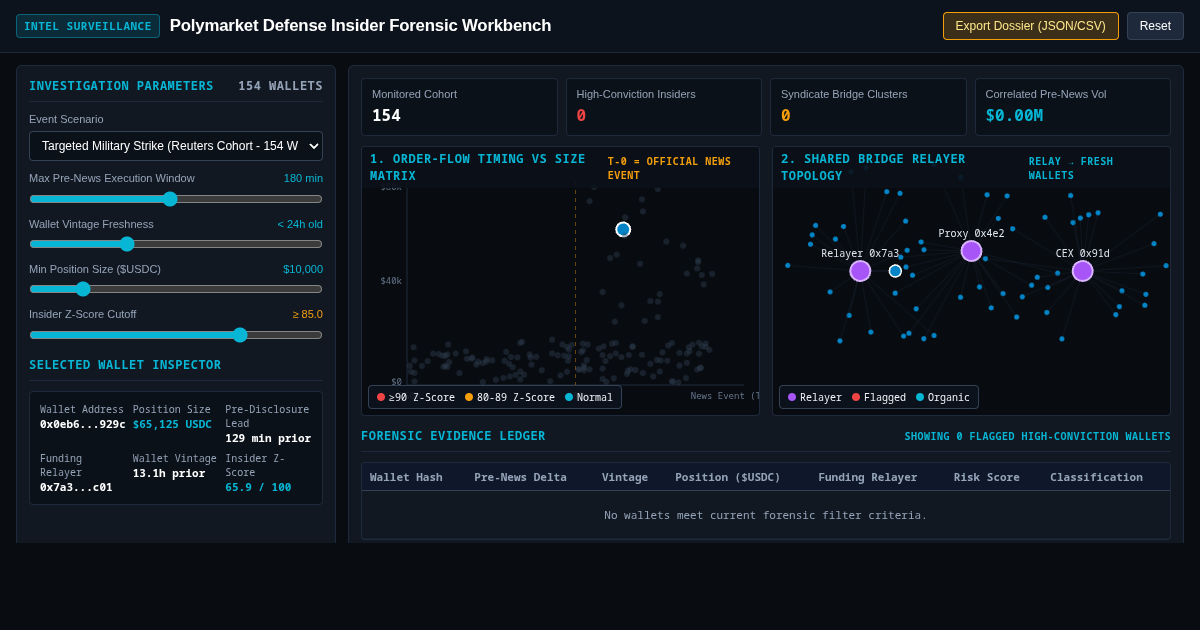
Task: Click the Reset button
Action: tap(1155, 26)
